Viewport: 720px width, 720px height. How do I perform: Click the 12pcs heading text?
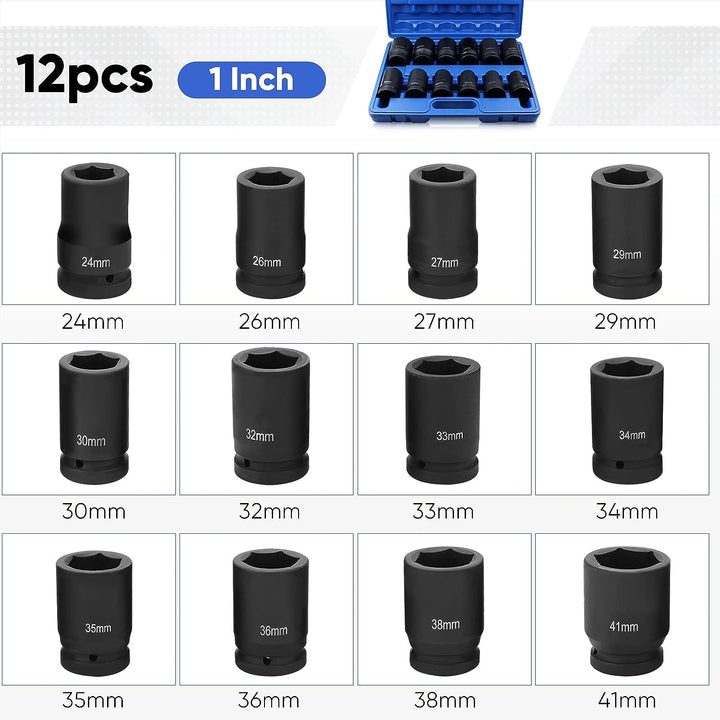click(84, 76)
